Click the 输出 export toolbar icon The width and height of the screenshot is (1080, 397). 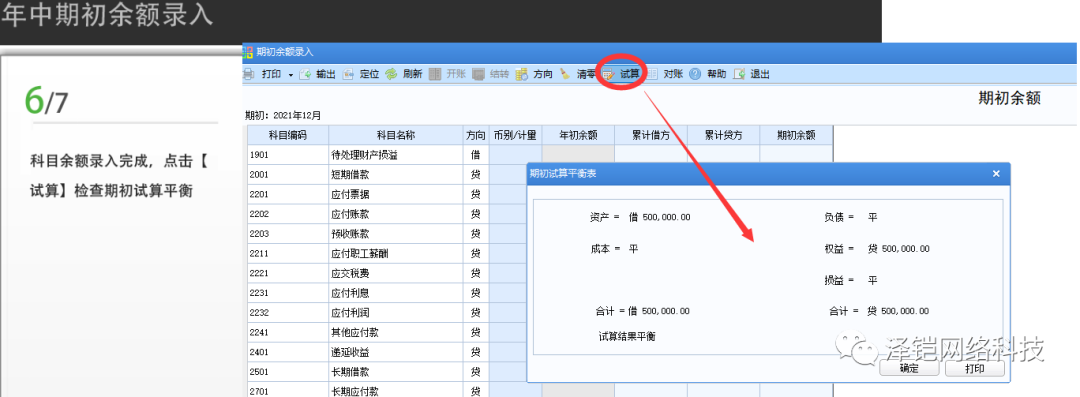305,74
